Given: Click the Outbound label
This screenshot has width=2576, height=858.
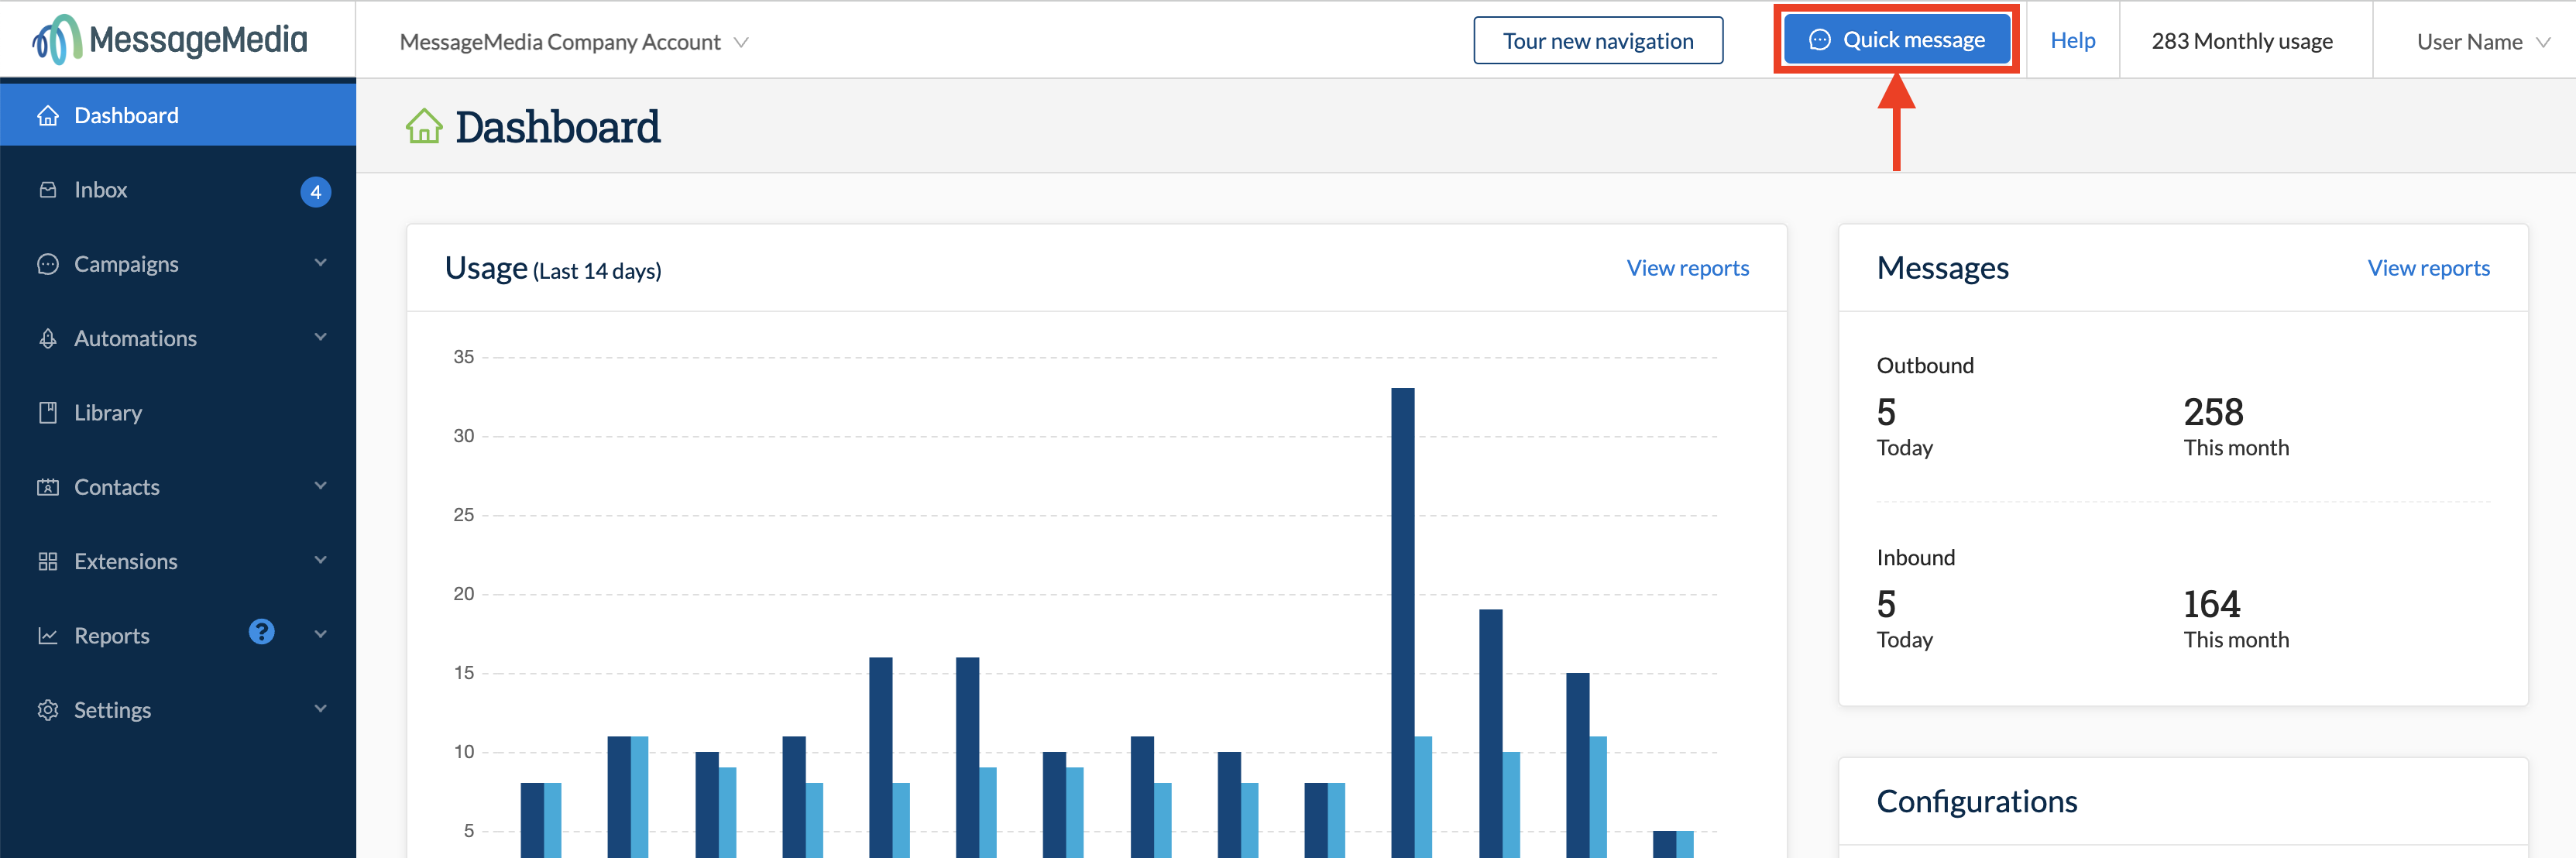Looking at the screenshot, I should tap(1925, 366).
